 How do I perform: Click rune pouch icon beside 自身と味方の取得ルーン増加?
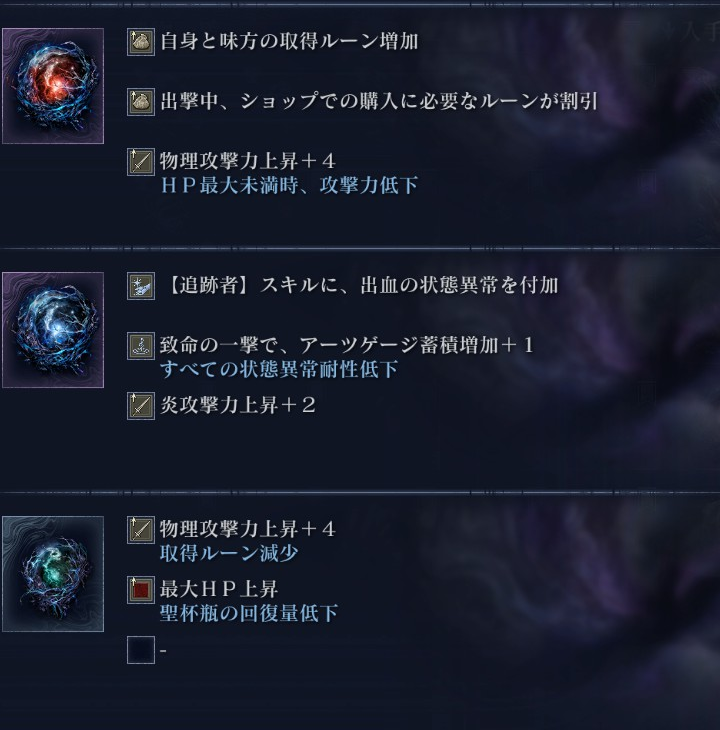[141, 42]
